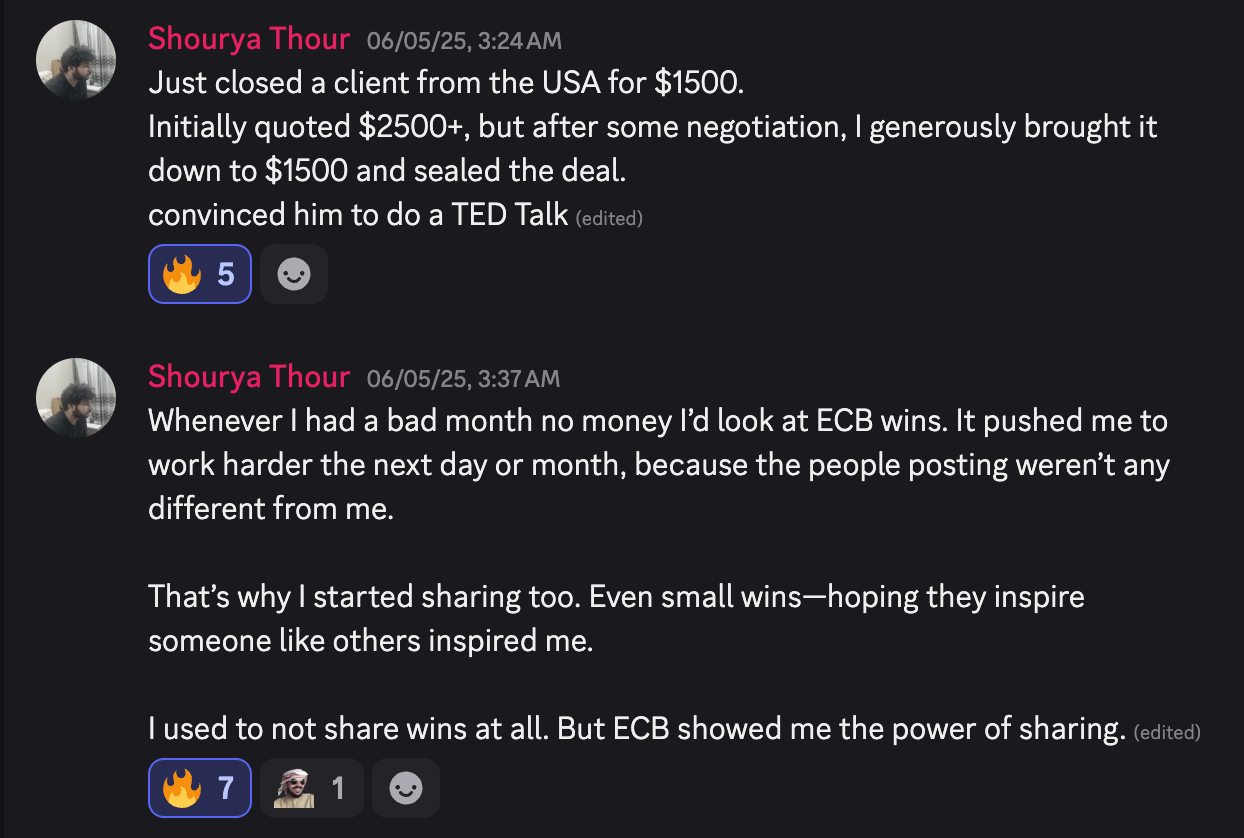
Task: Open Shourya Thour's avatar on 3:24 AM message
Action: pos(76,59)
